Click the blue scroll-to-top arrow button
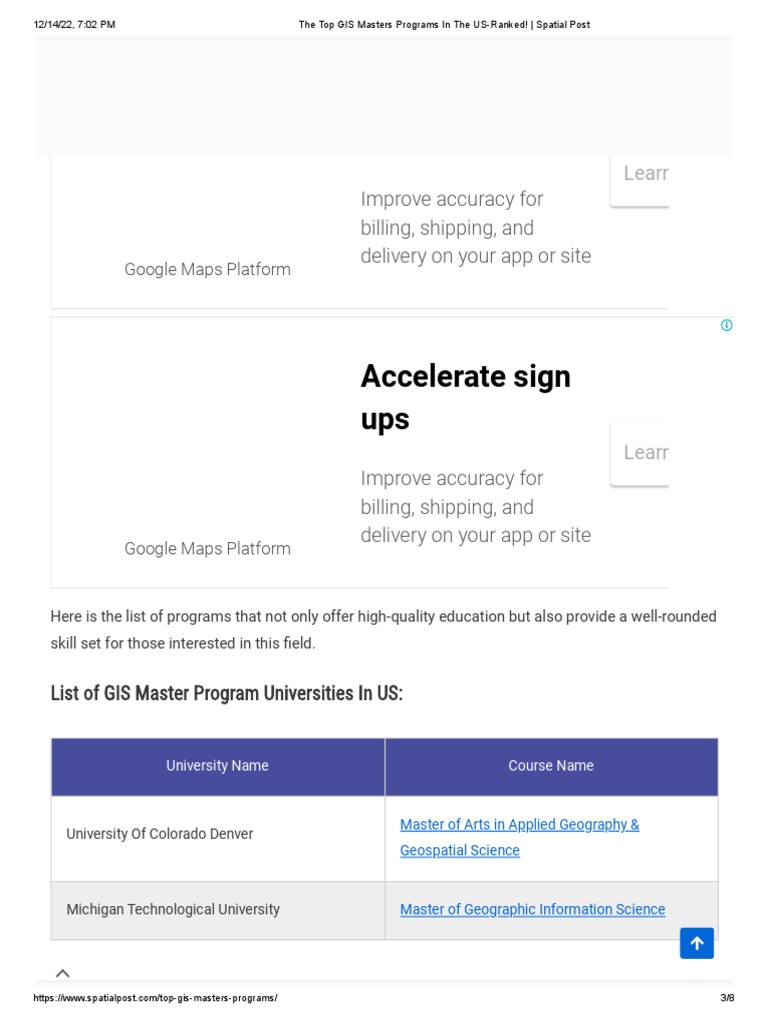Screen dimensions: 768x1024 pos(697,942)
